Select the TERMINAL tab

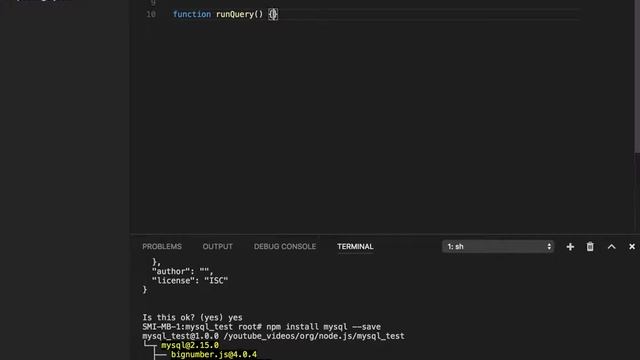pyautogui.click(x=355, y=247)
